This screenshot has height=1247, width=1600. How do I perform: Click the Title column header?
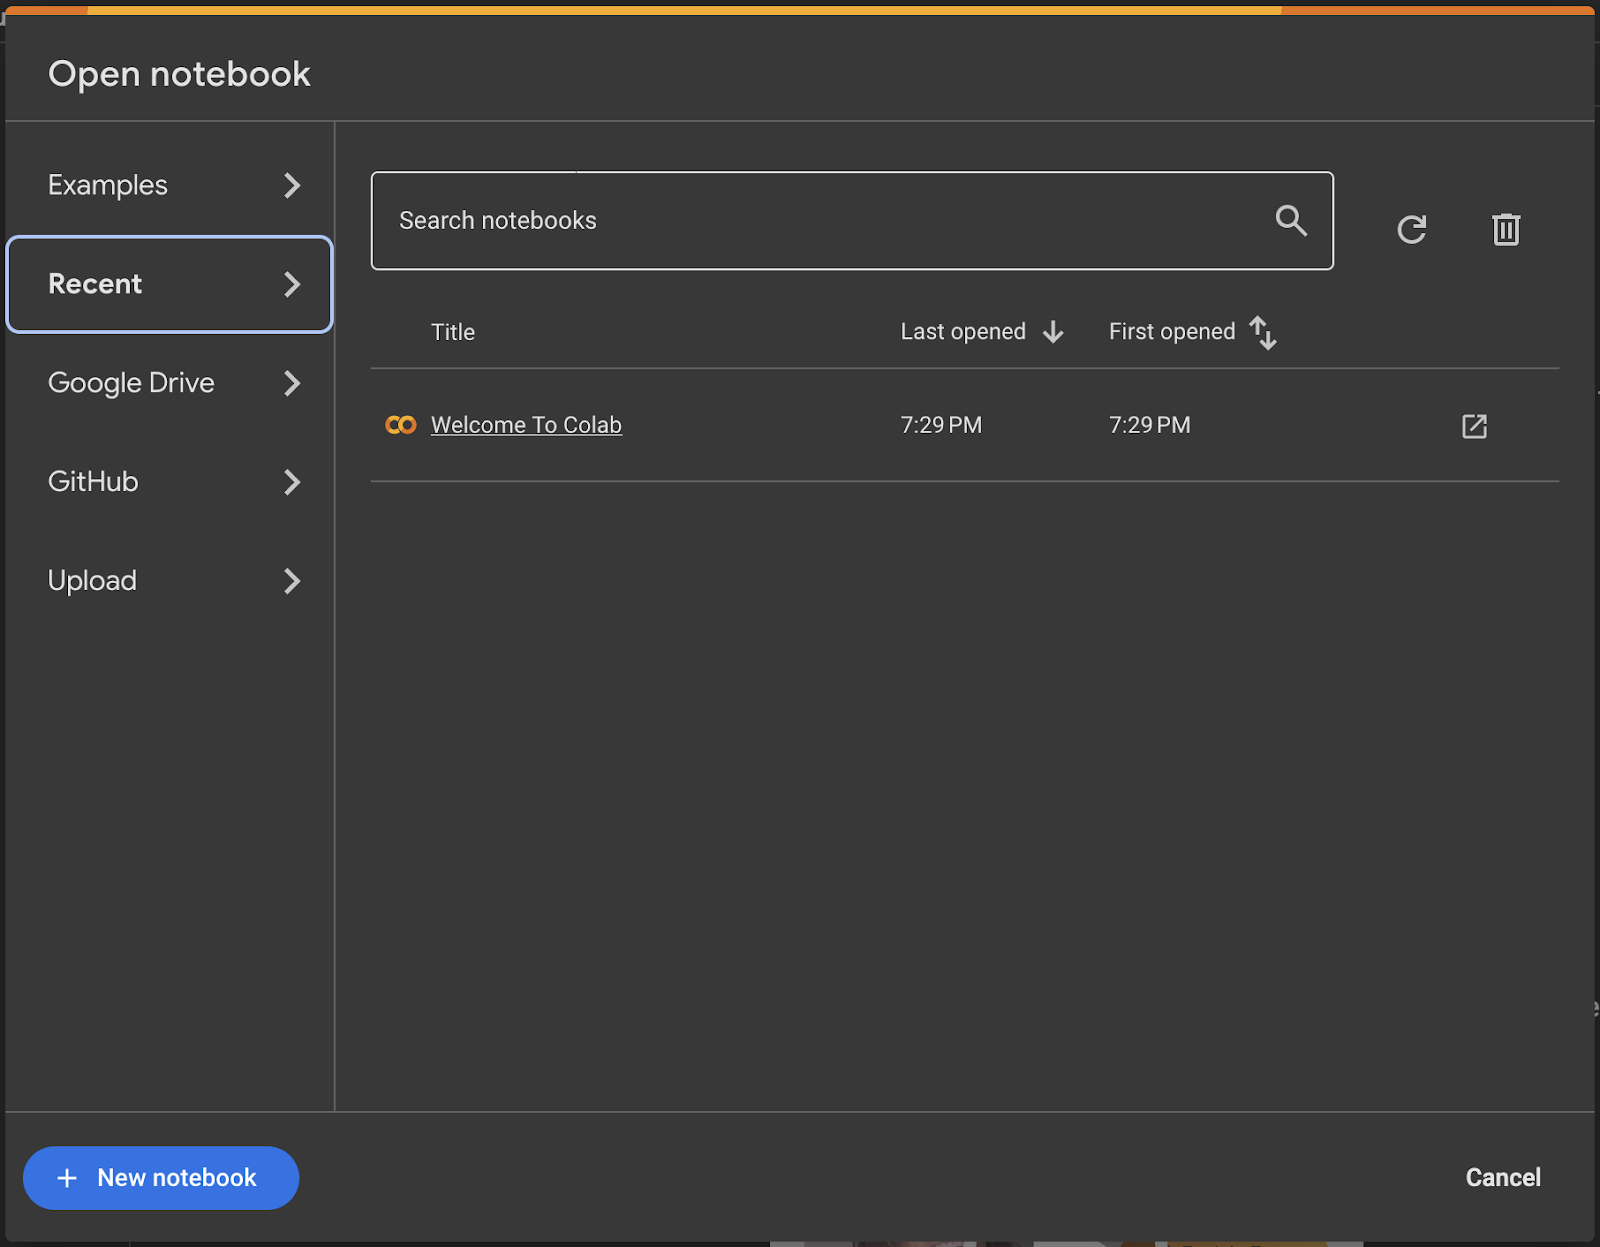click(453, 332)
